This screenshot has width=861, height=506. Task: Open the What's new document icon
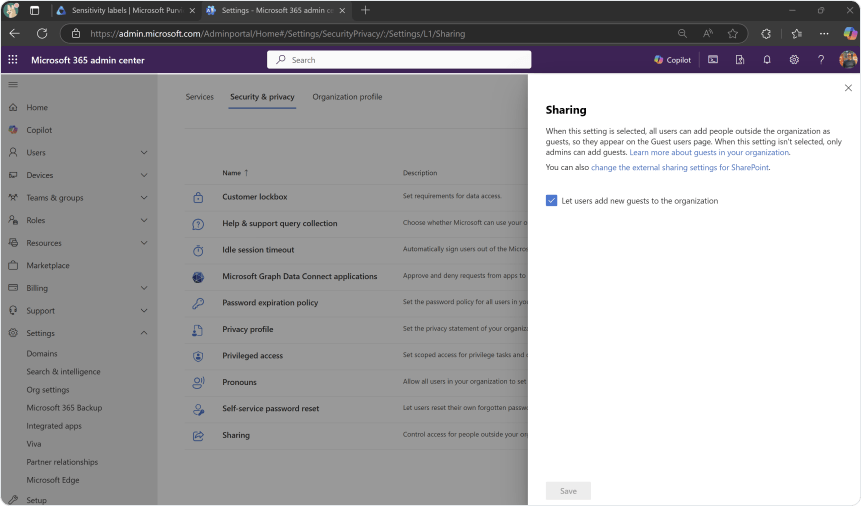(x=740, y=60)
